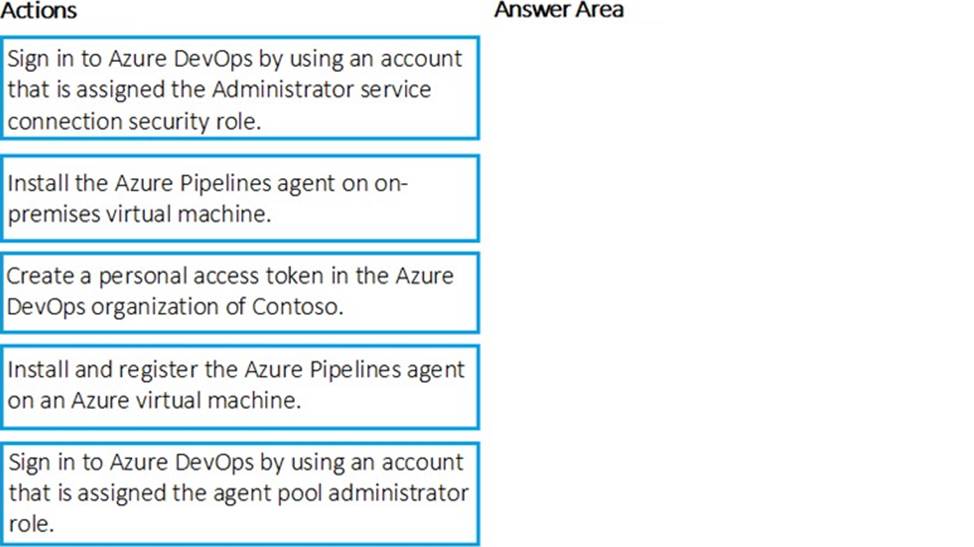The width and height of the screenshot is (974, 547).
Task: Click the Actions heading
Action: 39,11
